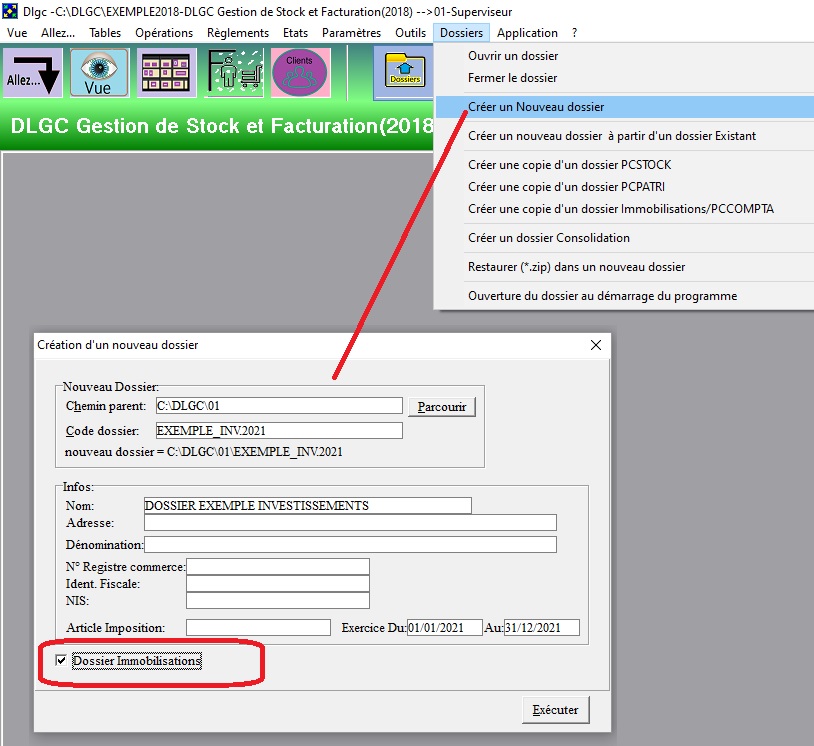Click the Parcourir button
This screenshot has width=814, height=746.
click(442, 406)
